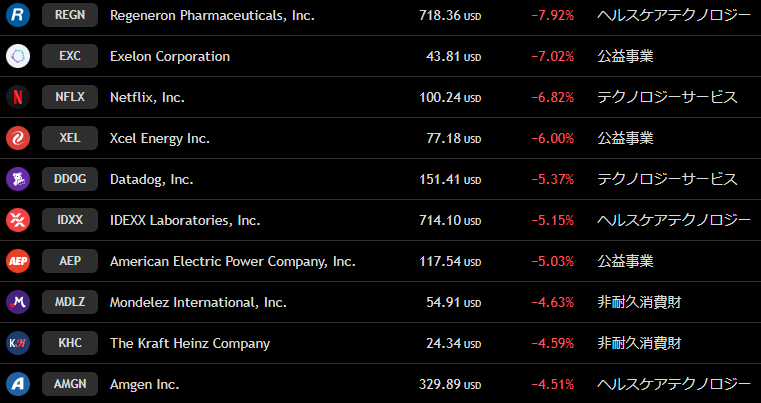
Task: Open the REGN ticker symbol badge
Action: (70, 15)
